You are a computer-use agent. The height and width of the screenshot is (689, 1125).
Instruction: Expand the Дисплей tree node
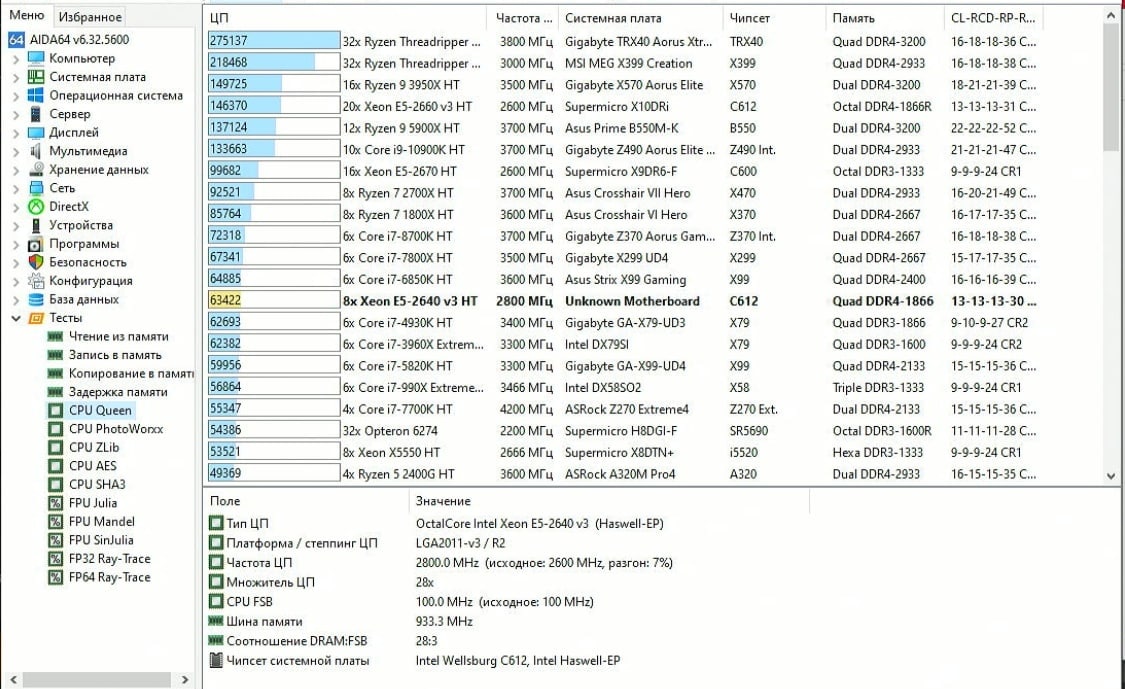click(16, 133)
